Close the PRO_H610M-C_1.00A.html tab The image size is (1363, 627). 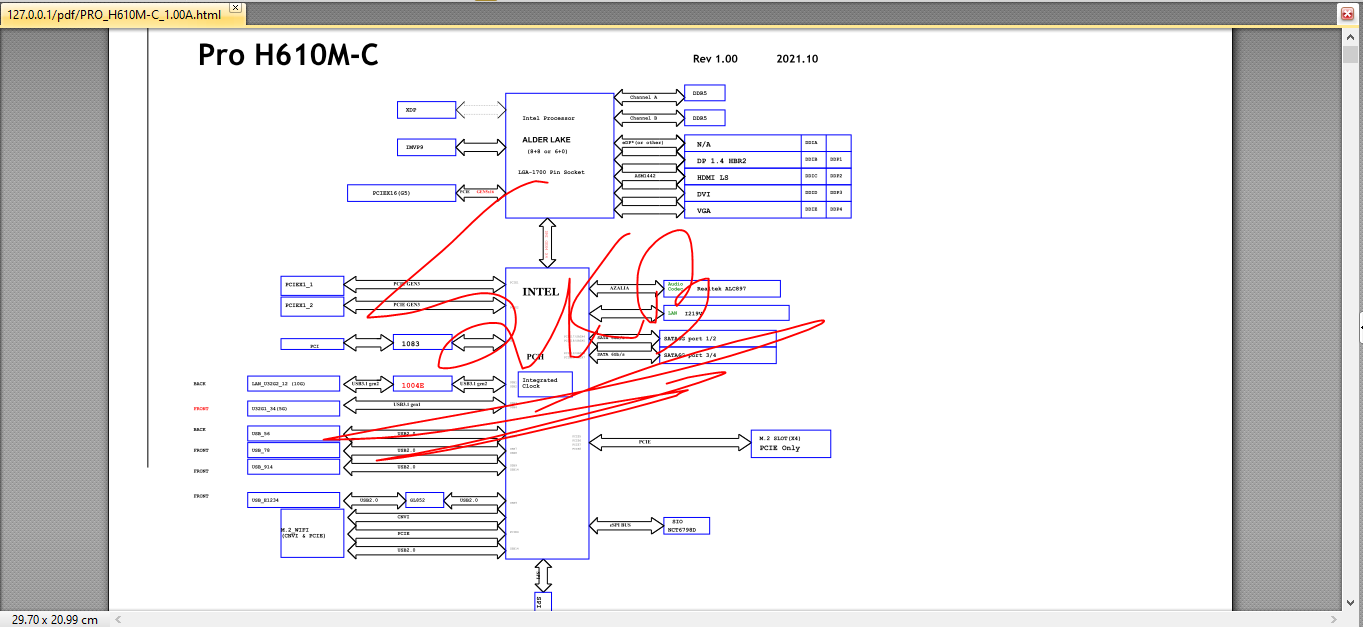pyautogui.click(x=235, y=7)
